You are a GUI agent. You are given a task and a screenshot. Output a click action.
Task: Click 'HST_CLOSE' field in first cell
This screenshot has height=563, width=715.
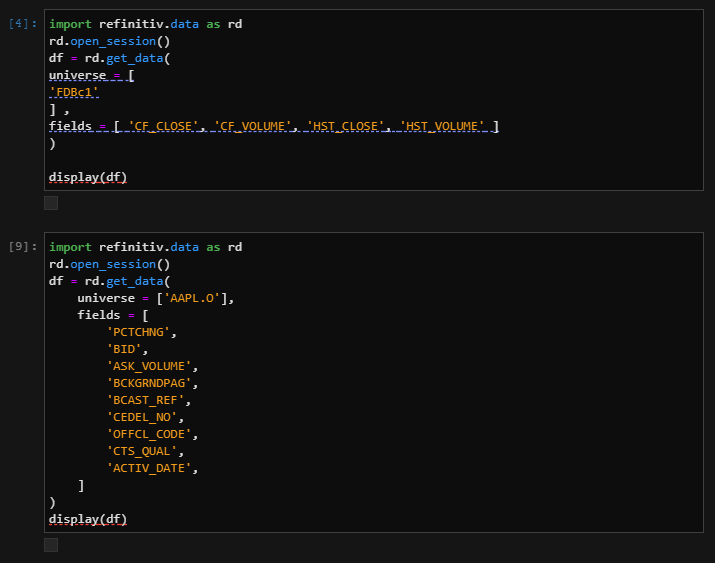point(345,126)
